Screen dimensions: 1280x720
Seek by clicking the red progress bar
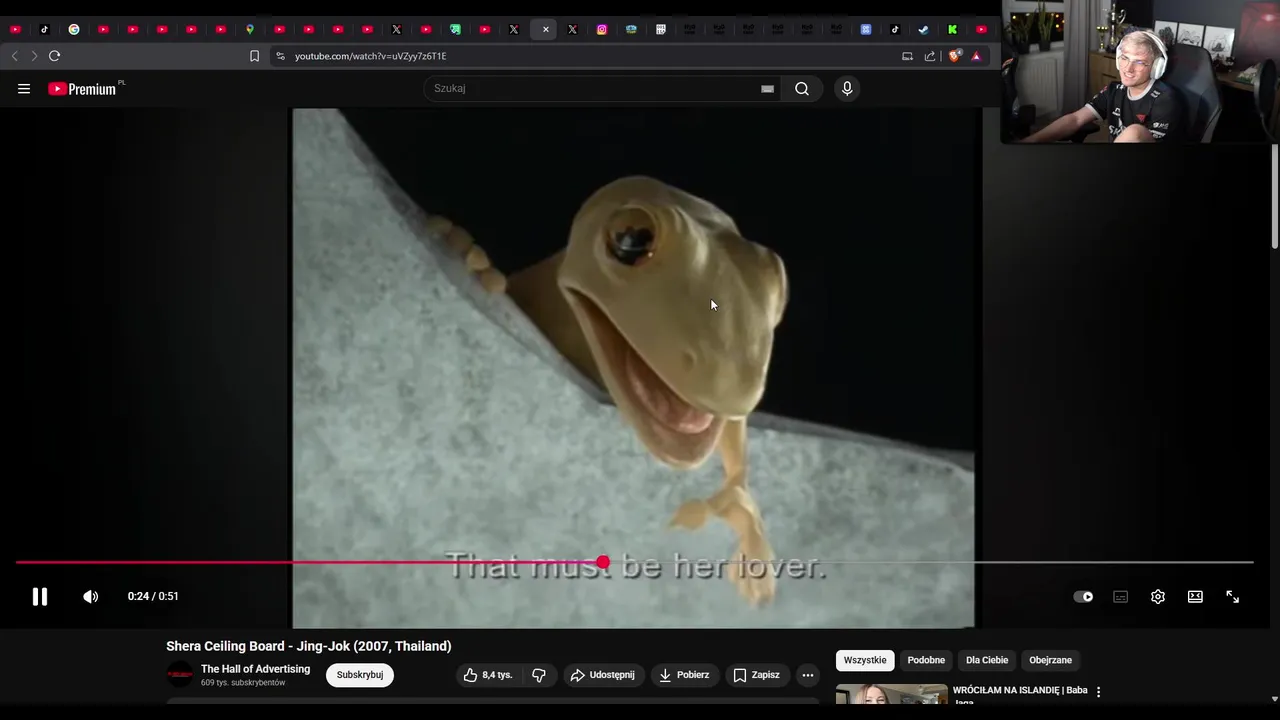click(x=309, y=562)
